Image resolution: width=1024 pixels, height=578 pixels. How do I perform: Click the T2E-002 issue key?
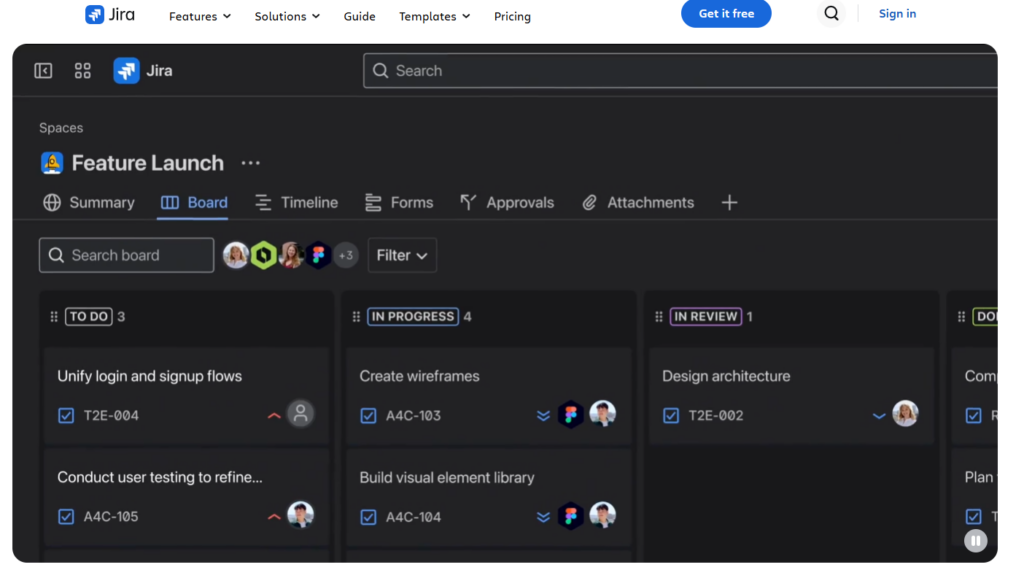[x=716, y=415]
